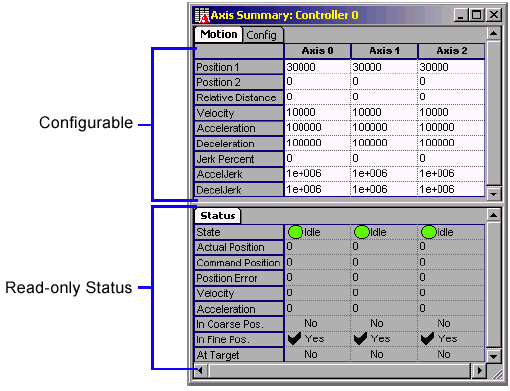Edit the Axis 0 AccelJerk value 1e+006

pos(317,174)
